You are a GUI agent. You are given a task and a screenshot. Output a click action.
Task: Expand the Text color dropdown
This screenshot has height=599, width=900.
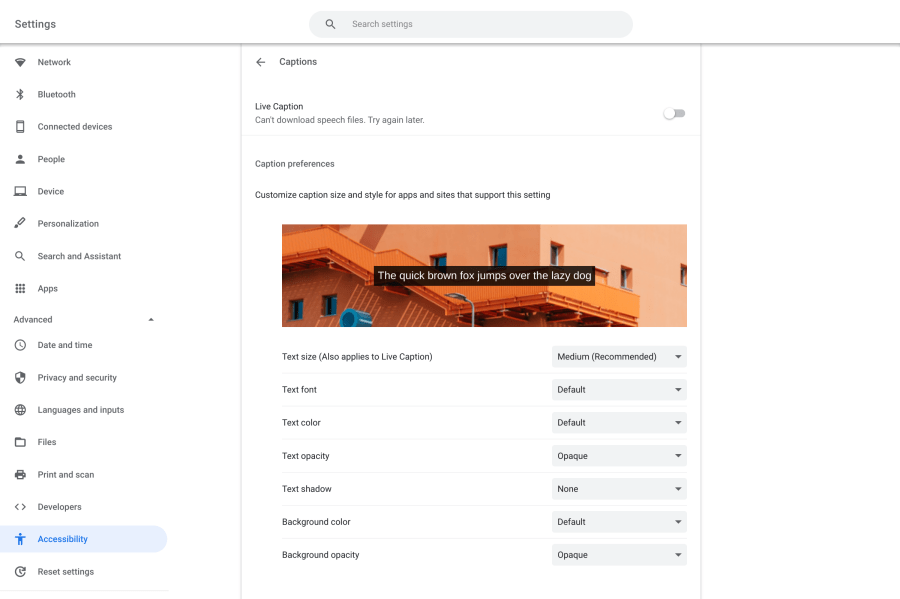[x=619, y=423]
